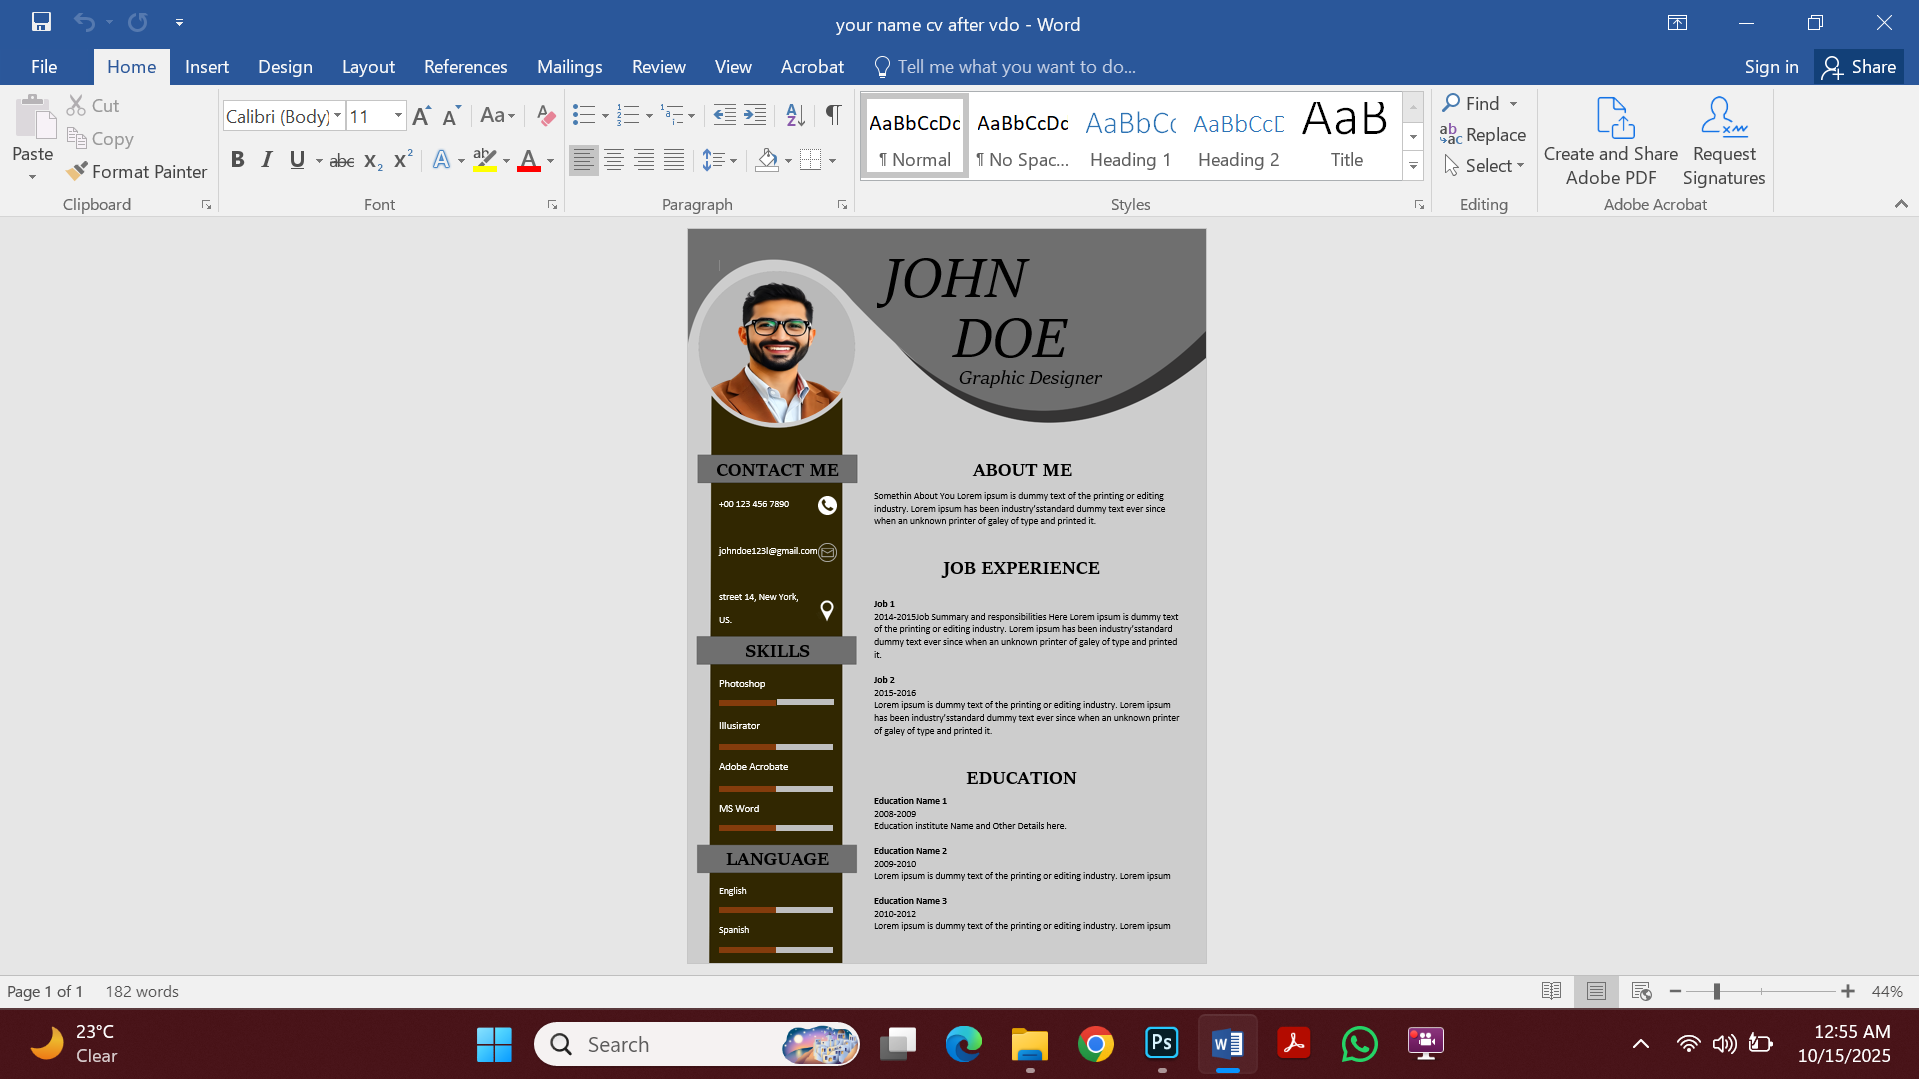1919x1079 pixels.
Task: Toggle the bullets list button
Action: [x=584, y=115]
